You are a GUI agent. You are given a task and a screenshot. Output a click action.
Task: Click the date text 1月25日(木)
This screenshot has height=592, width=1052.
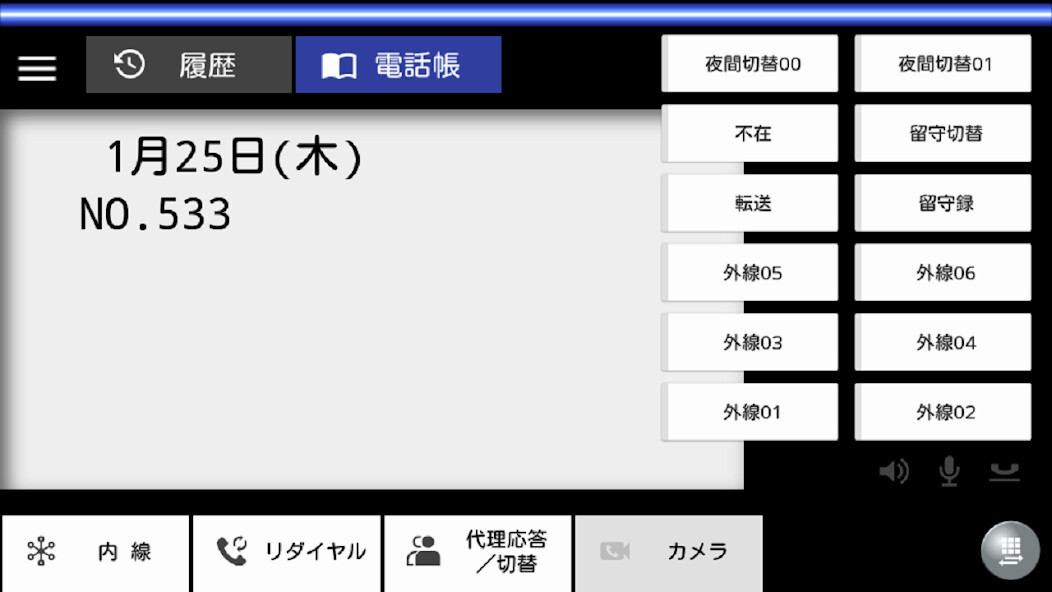tap(234, 157)
